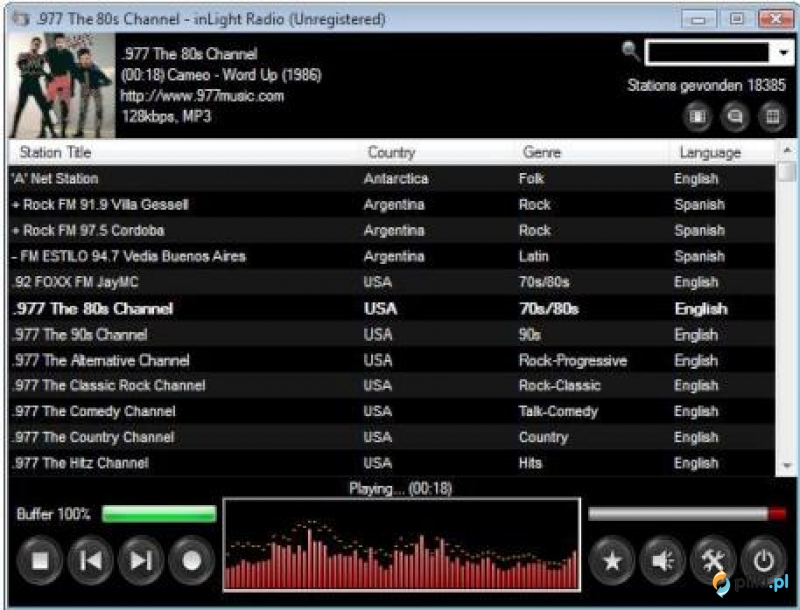Click the Buffer progress bar
Screen dimensions: 800x610
(159, 514)
